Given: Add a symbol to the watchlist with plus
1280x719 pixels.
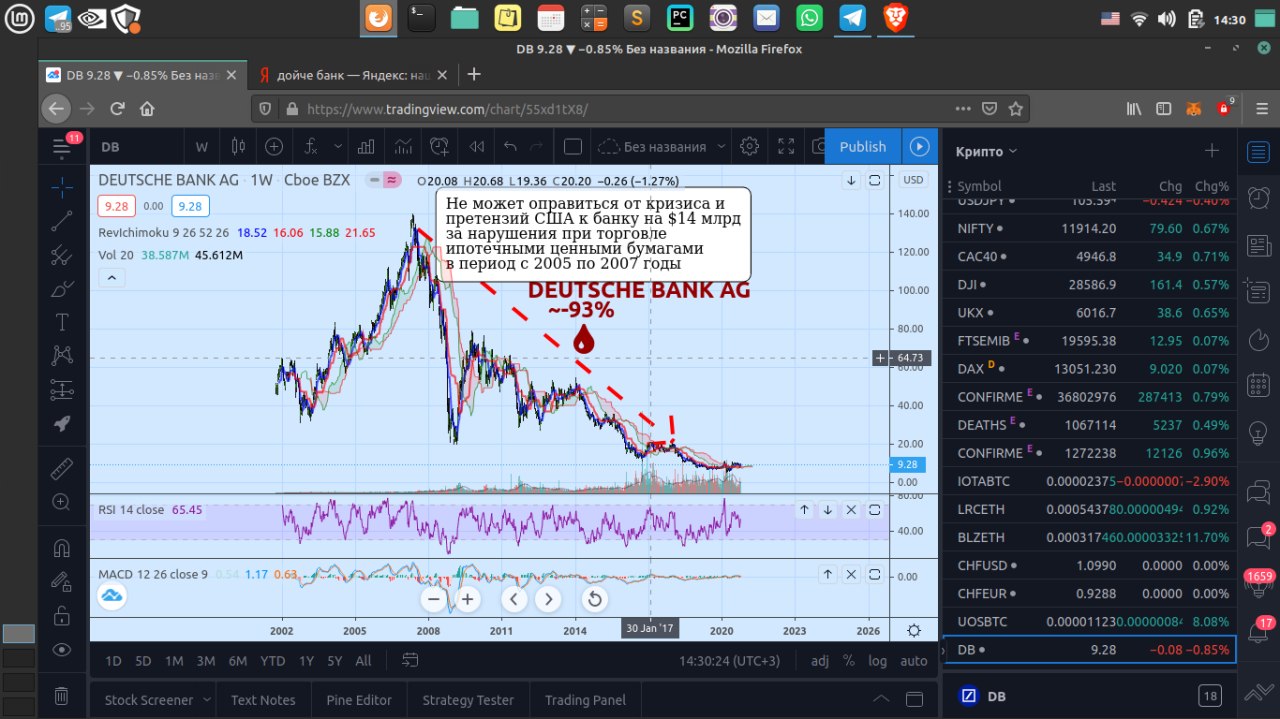Looking at the screenshot, I should pos(1212,151).
